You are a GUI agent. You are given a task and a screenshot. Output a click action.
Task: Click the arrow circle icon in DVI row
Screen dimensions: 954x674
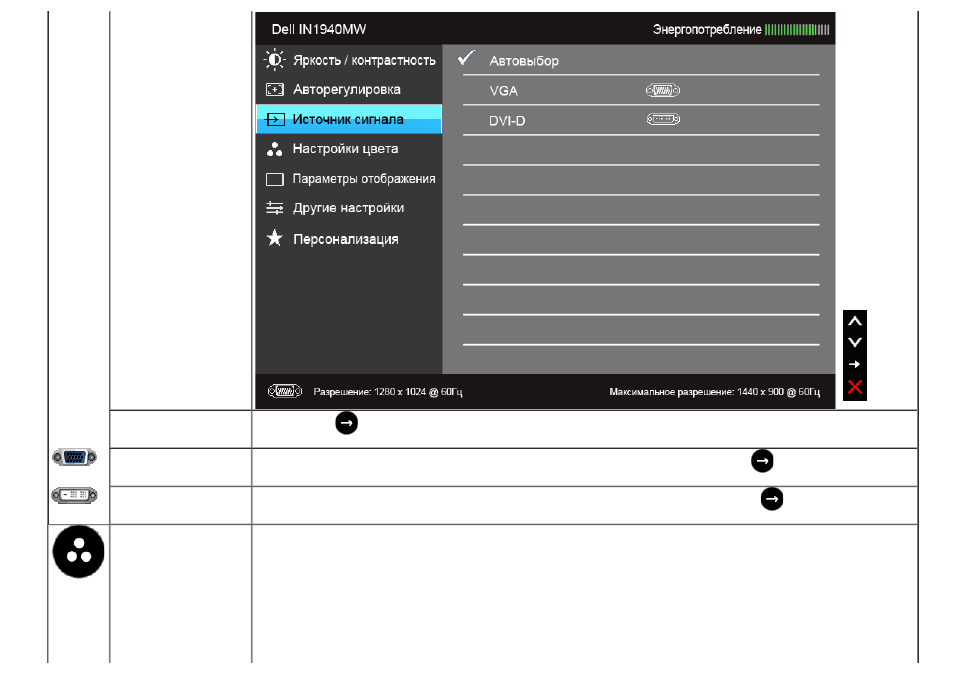click(771, 499)
